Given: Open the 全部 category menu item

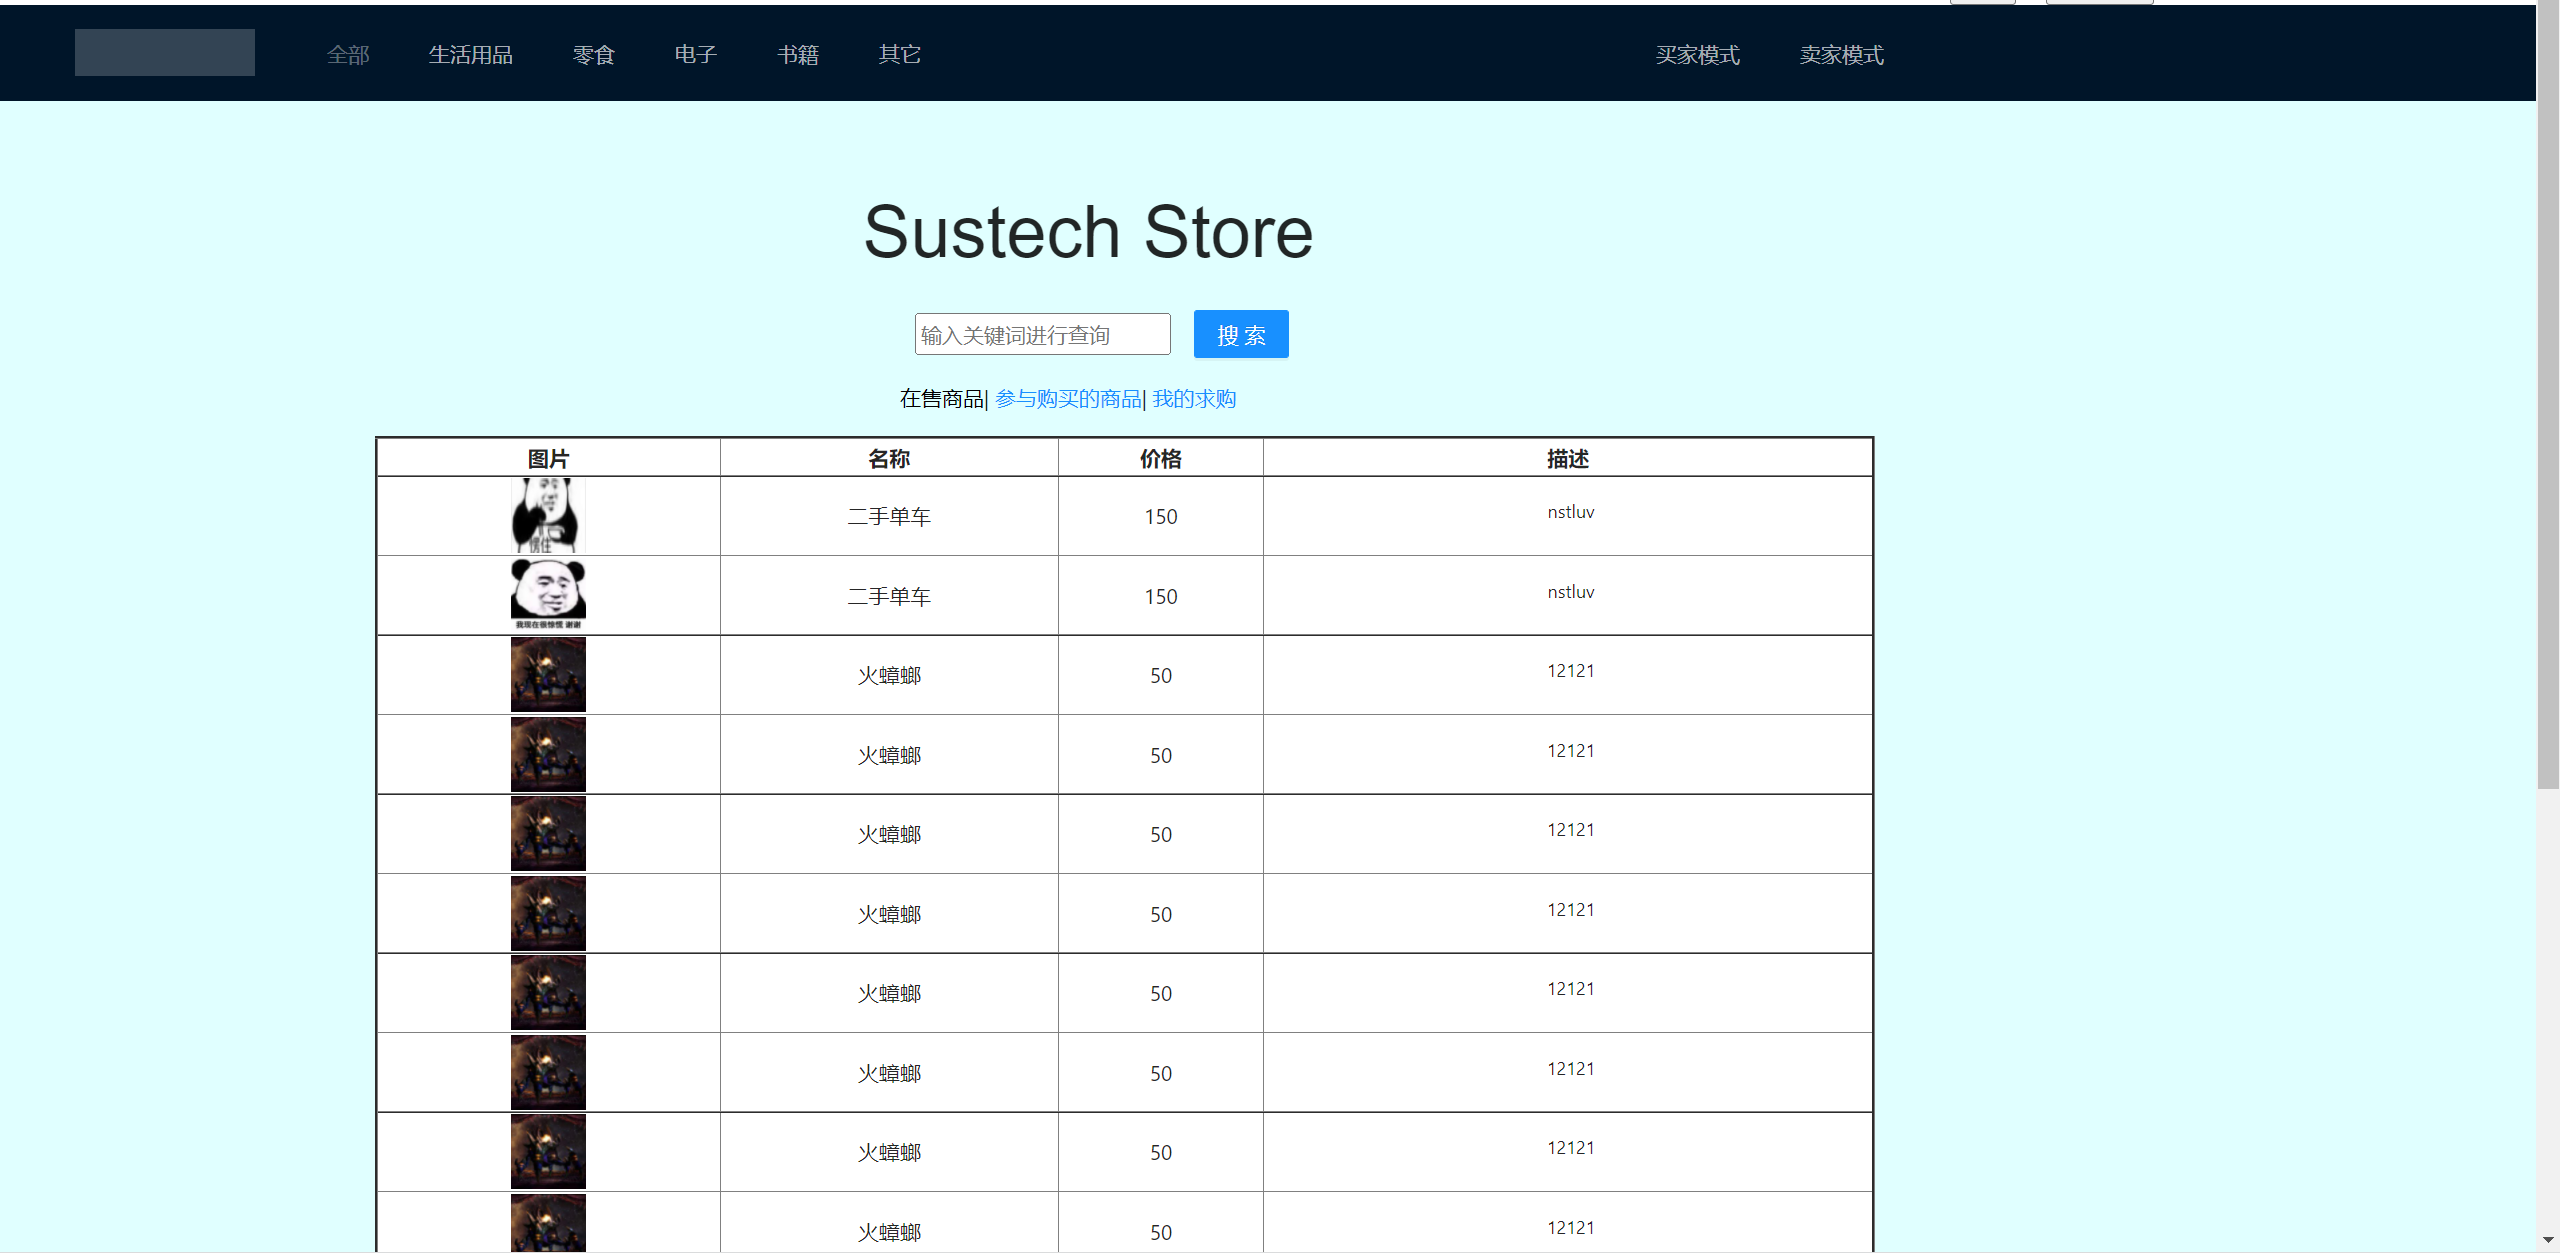Looking at the screenshot, I should coord(348,55).
